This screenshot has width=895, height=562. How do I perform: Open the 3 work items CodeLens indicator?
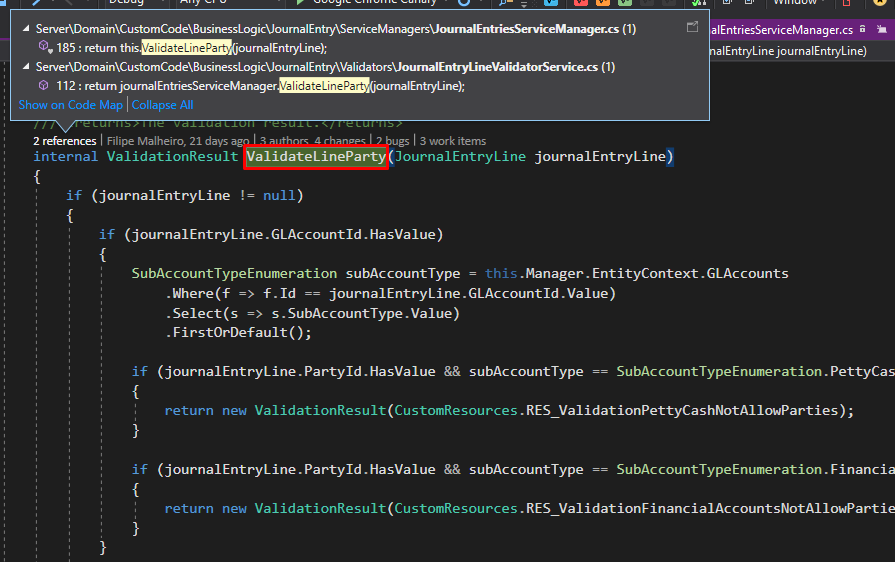pos(453,141)
